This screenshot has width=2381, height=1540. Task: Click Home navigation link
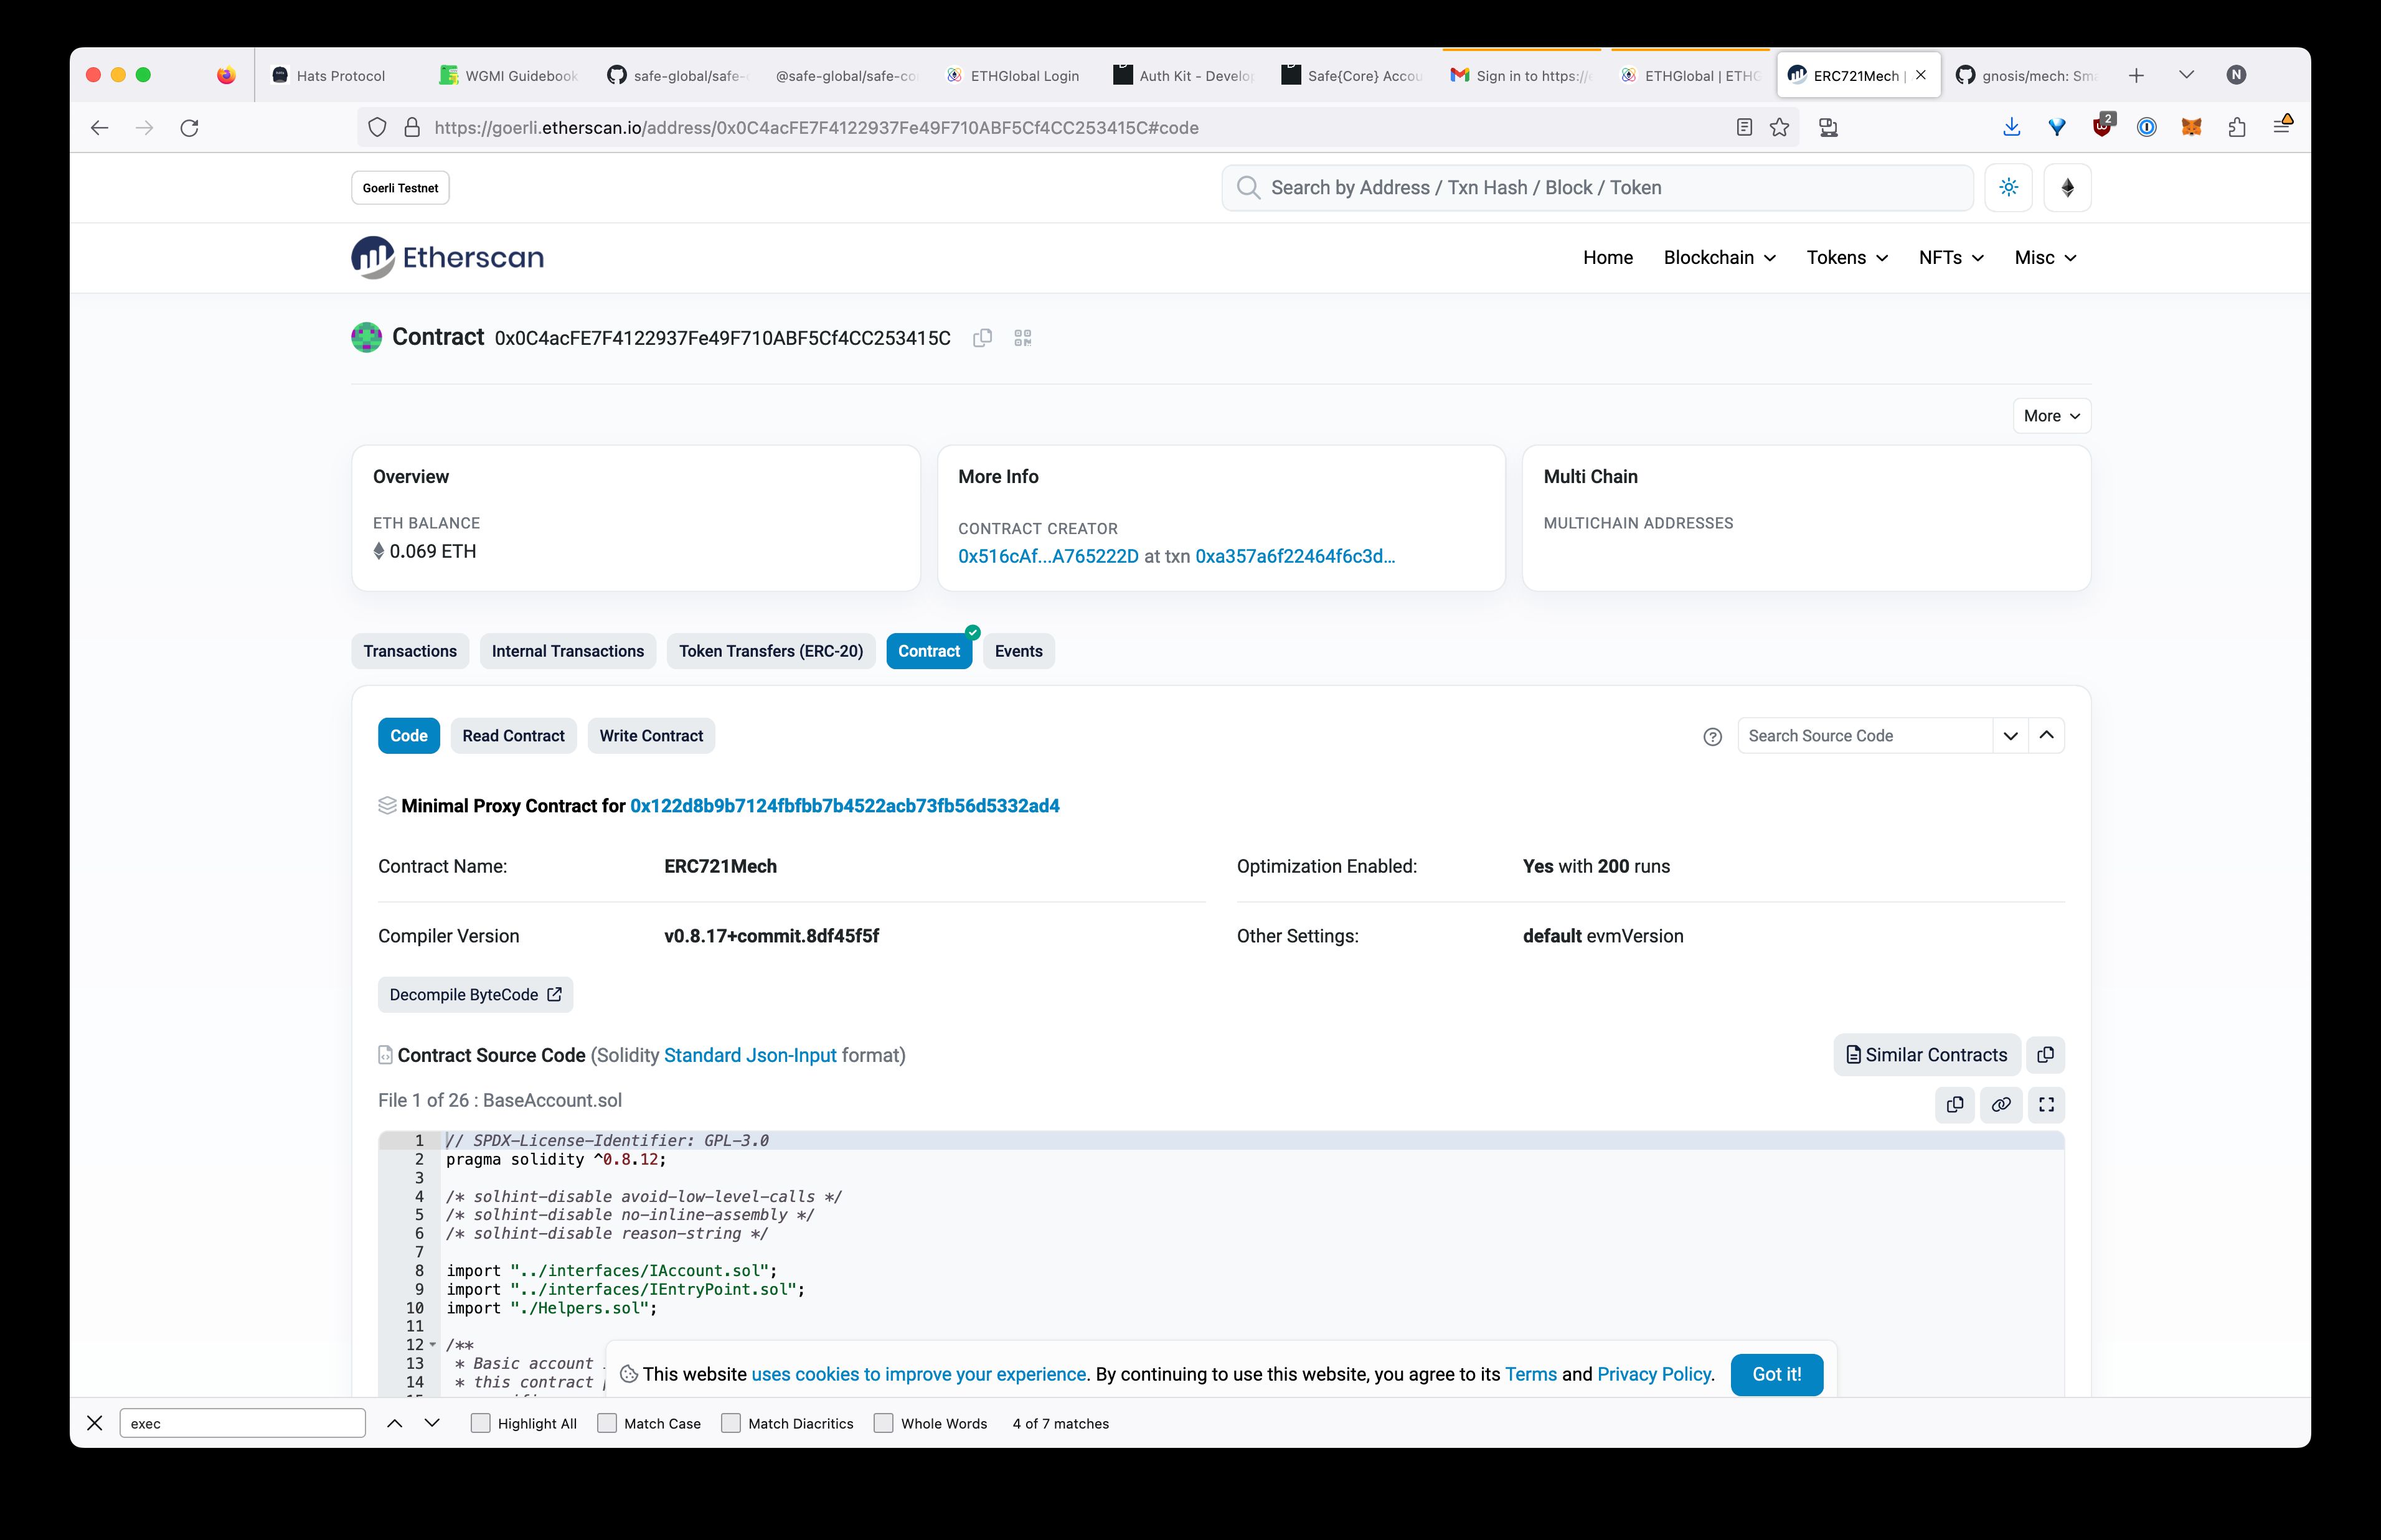1608,258
